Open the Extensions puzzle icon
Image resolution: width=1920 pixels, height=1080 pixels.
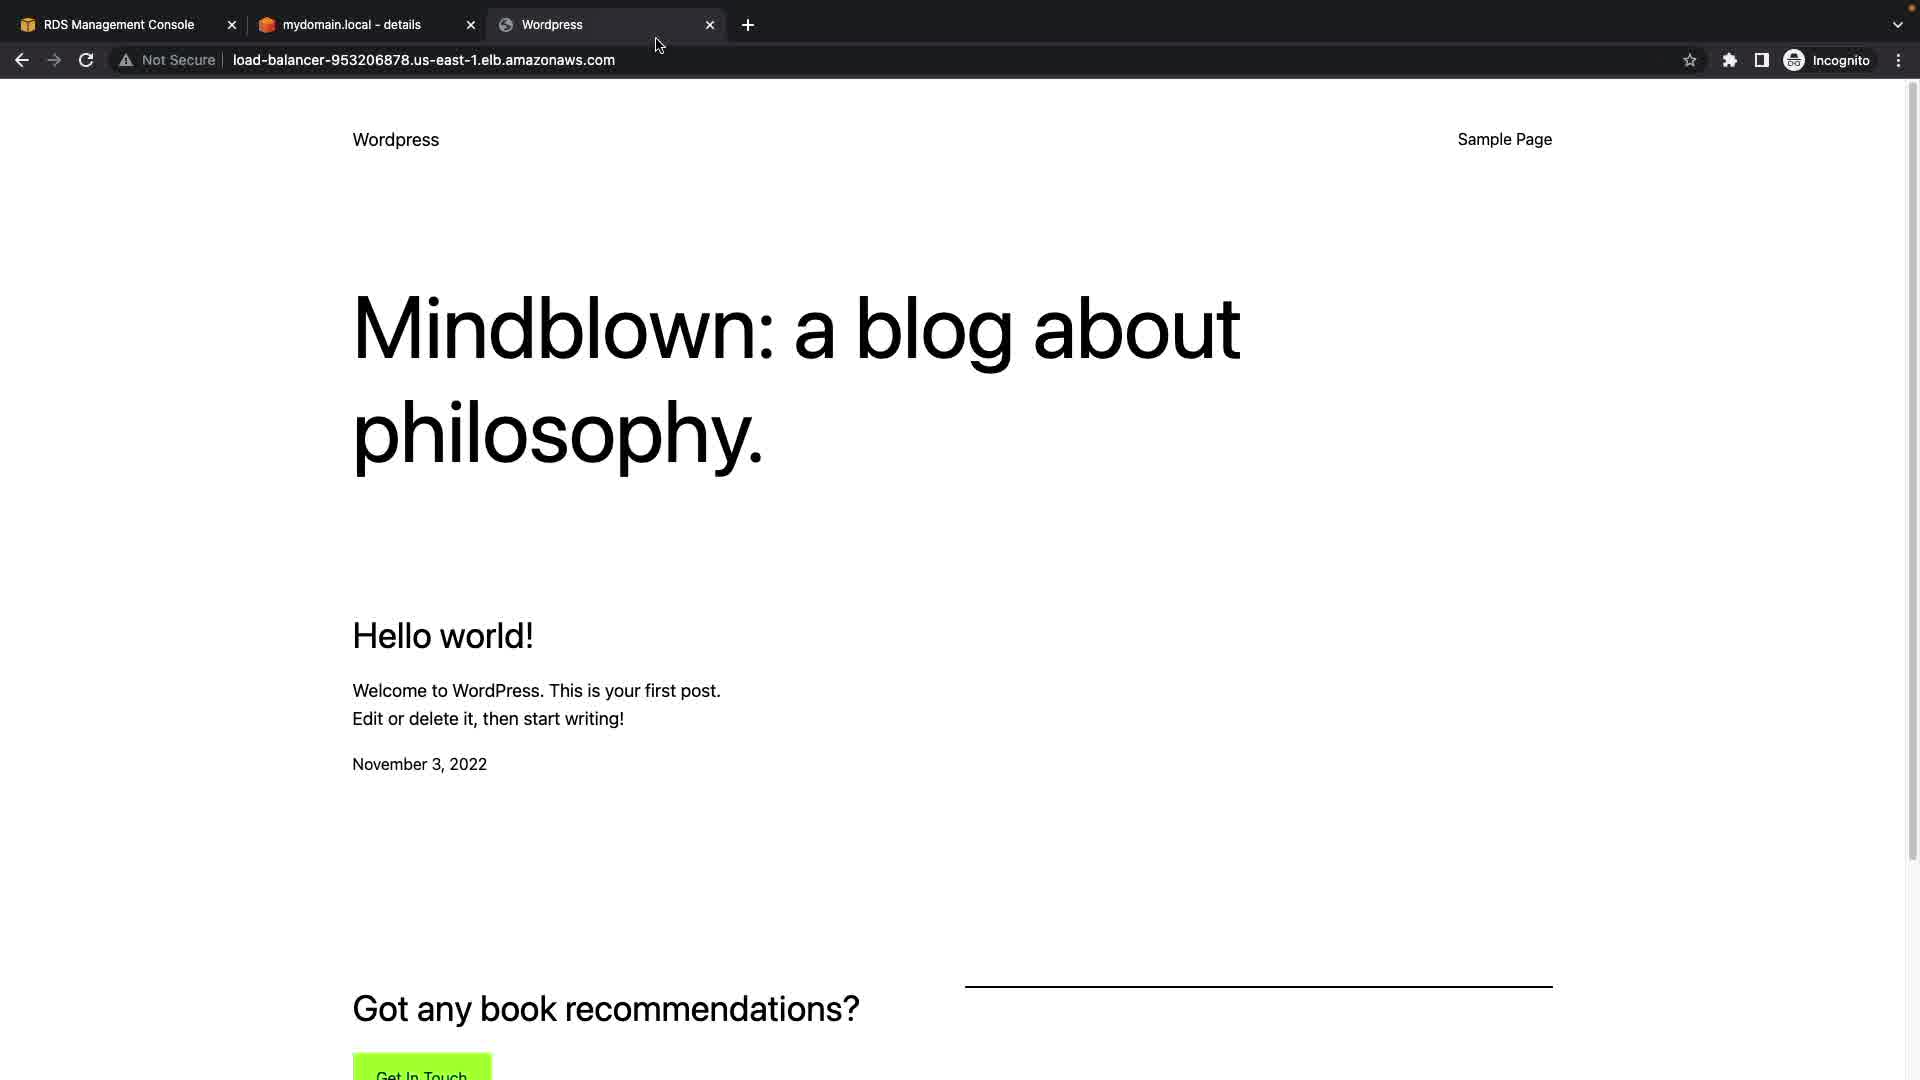coord(1730,60)
